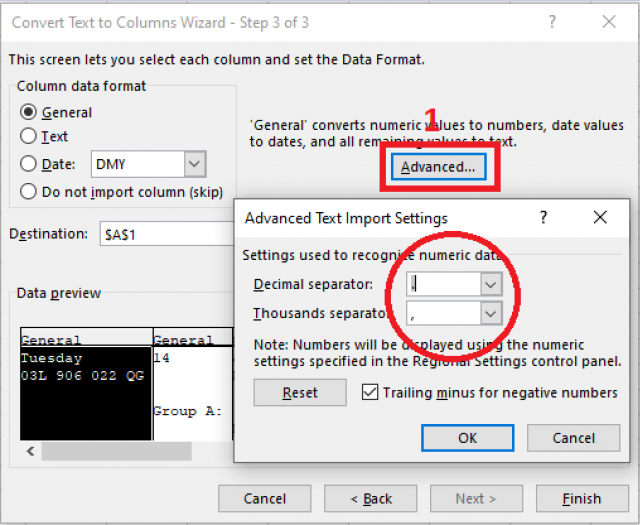Pick Do not import column (skip)

click(x=29, y=191)
